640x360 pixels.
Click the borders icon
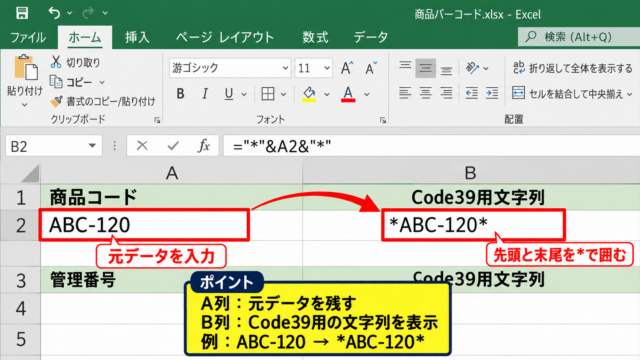[268, 94]
